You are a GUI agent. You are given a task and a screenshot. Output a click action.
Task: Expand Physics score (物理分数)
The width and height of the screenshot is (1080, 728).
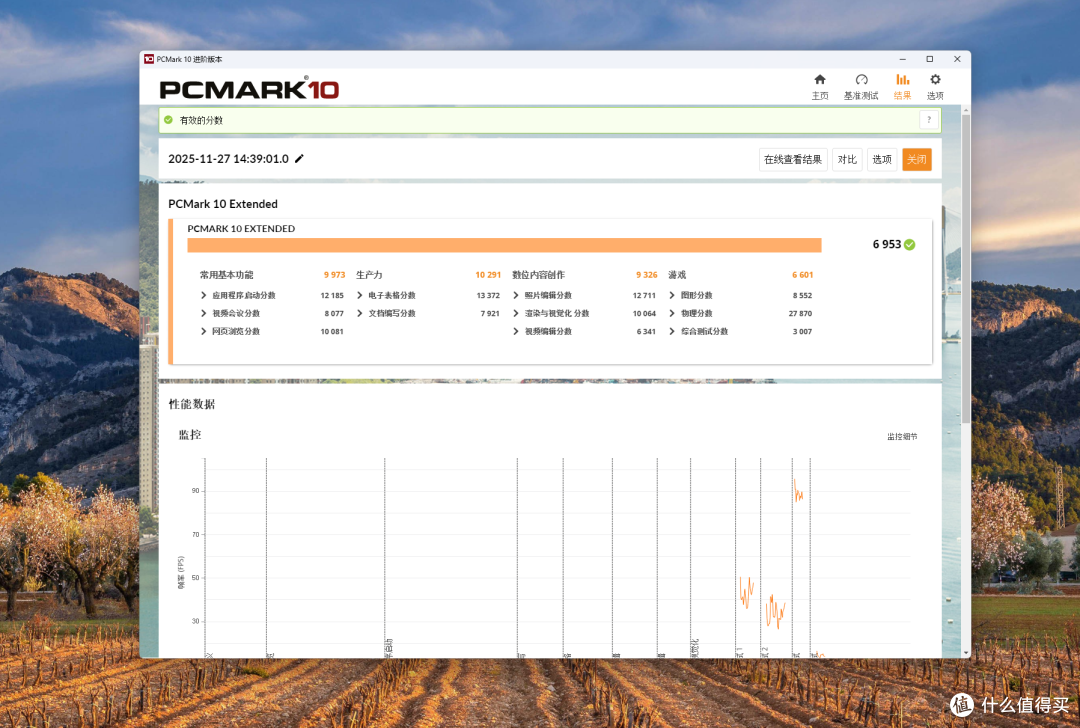coord(672,313)
